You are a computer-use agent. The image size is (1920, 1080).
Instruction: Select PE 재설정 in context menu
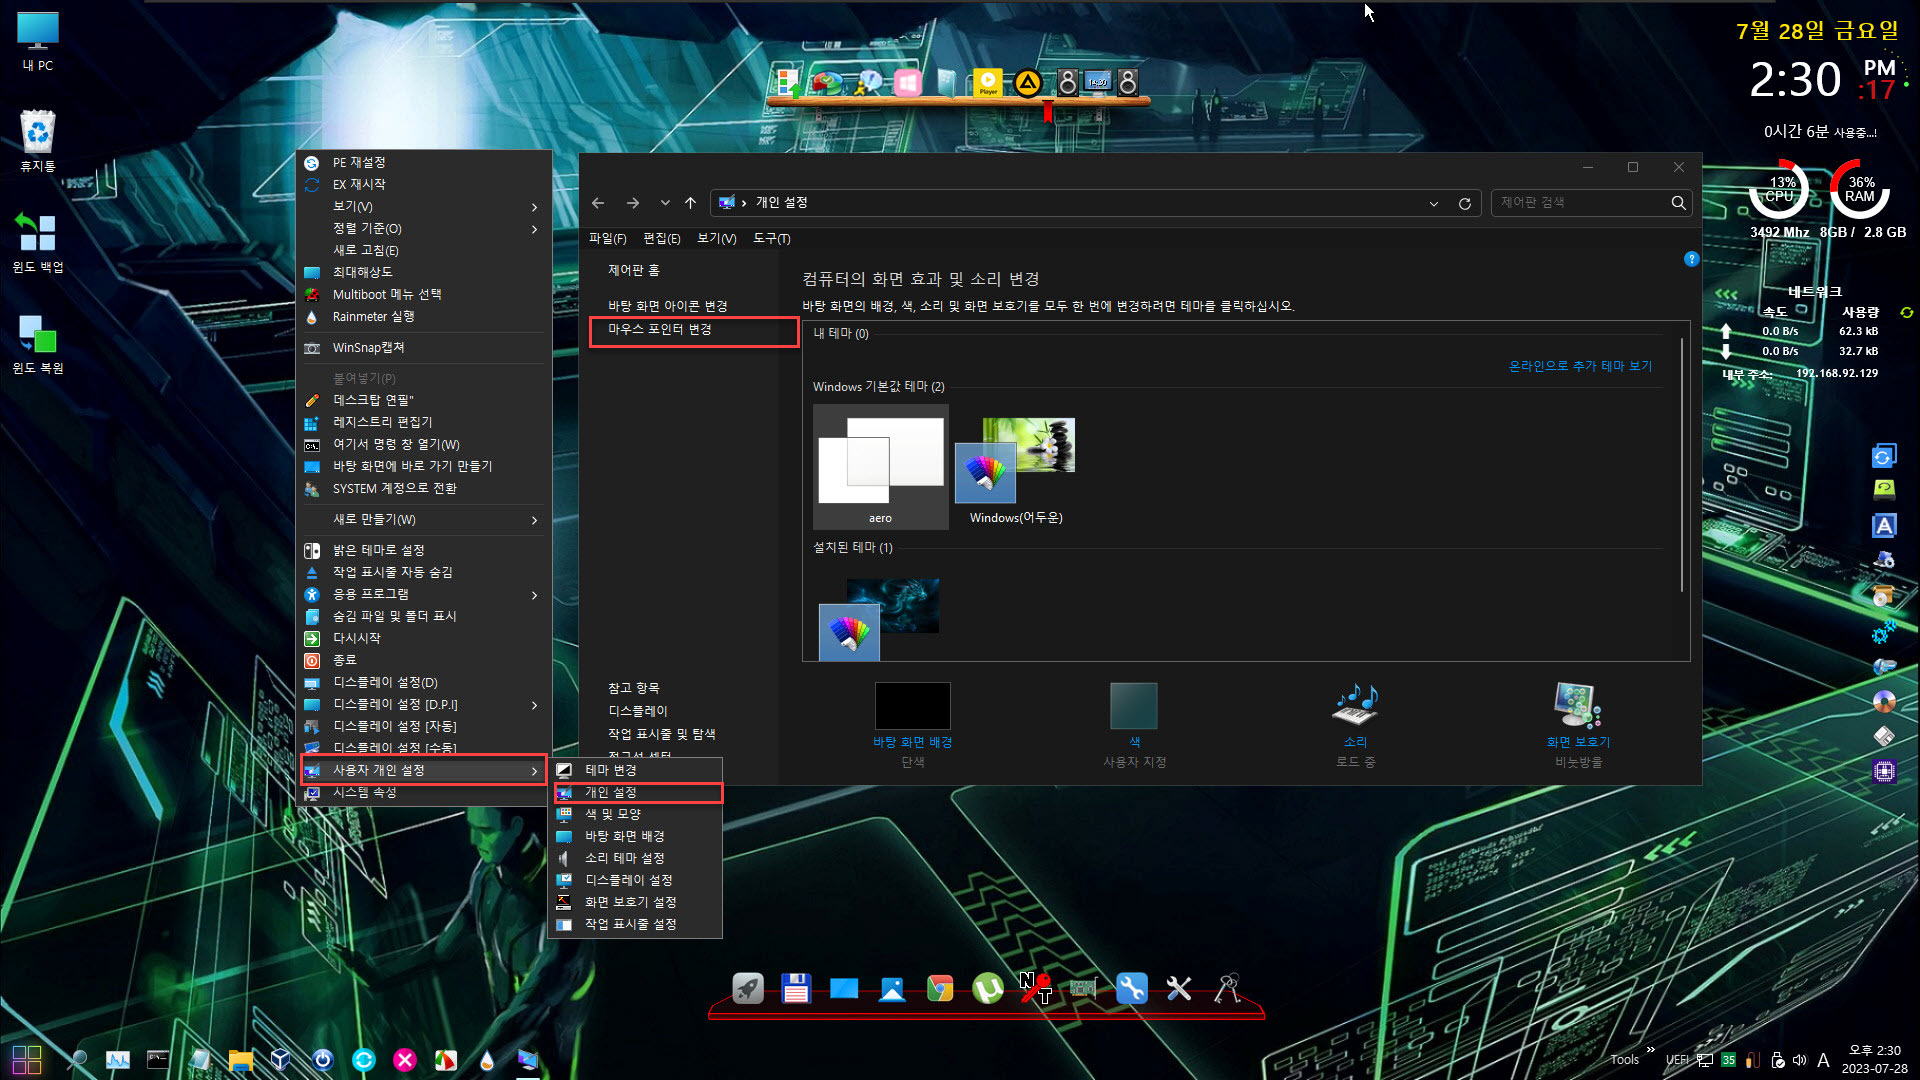(x=426, y=162)
